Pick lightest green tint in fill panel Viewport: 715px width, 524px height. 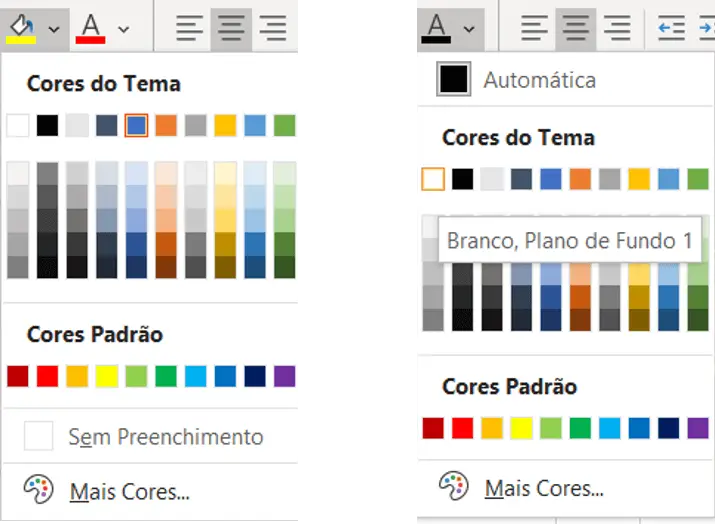(x=285, y=173)
